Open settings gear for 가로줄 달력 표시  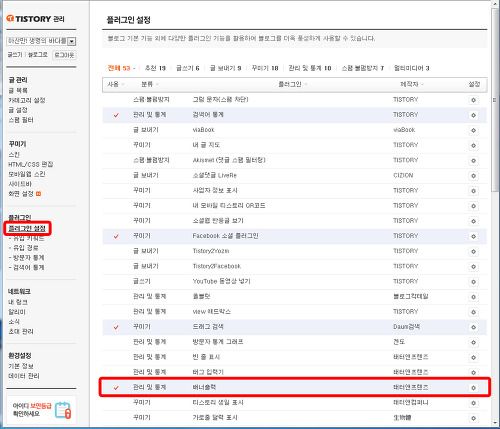473,418
